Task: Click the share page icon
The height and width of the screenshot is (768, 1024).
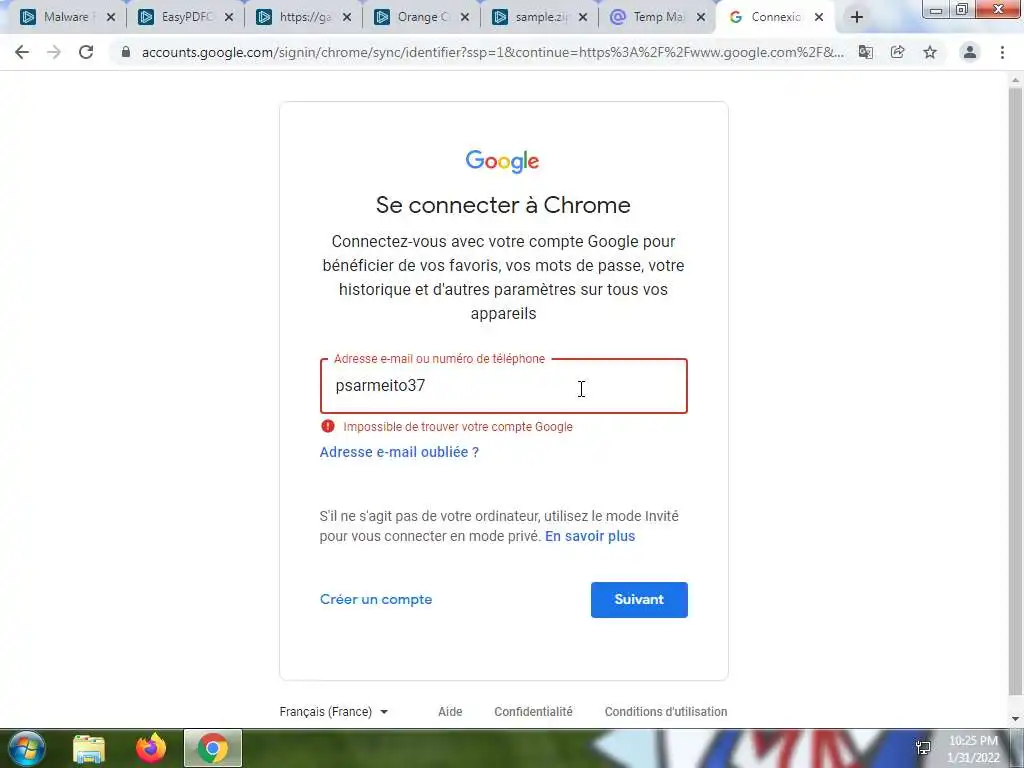Action: click(x=897, y=52)
